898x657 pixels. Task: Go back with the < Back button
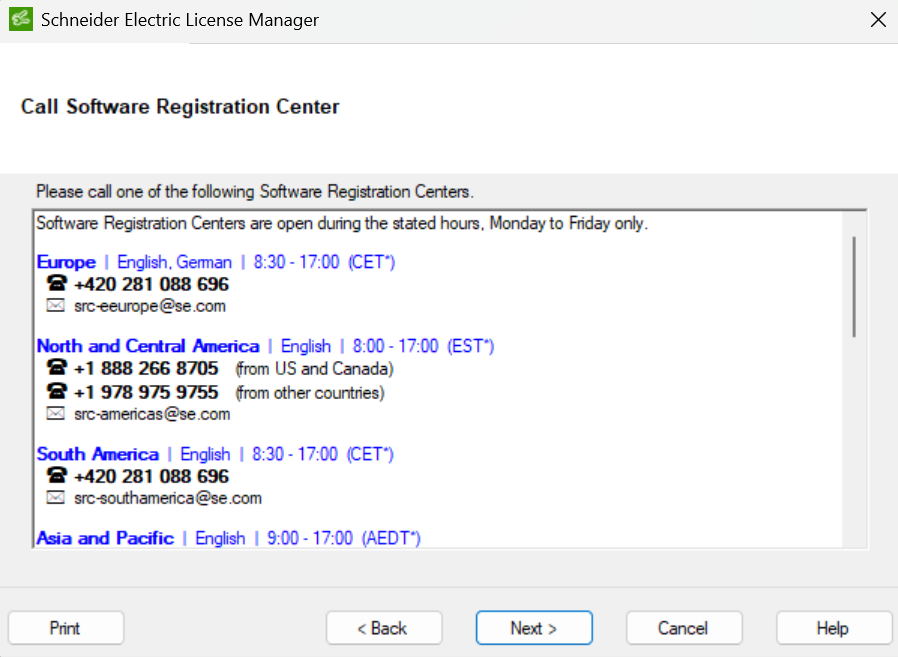point(384,628)
